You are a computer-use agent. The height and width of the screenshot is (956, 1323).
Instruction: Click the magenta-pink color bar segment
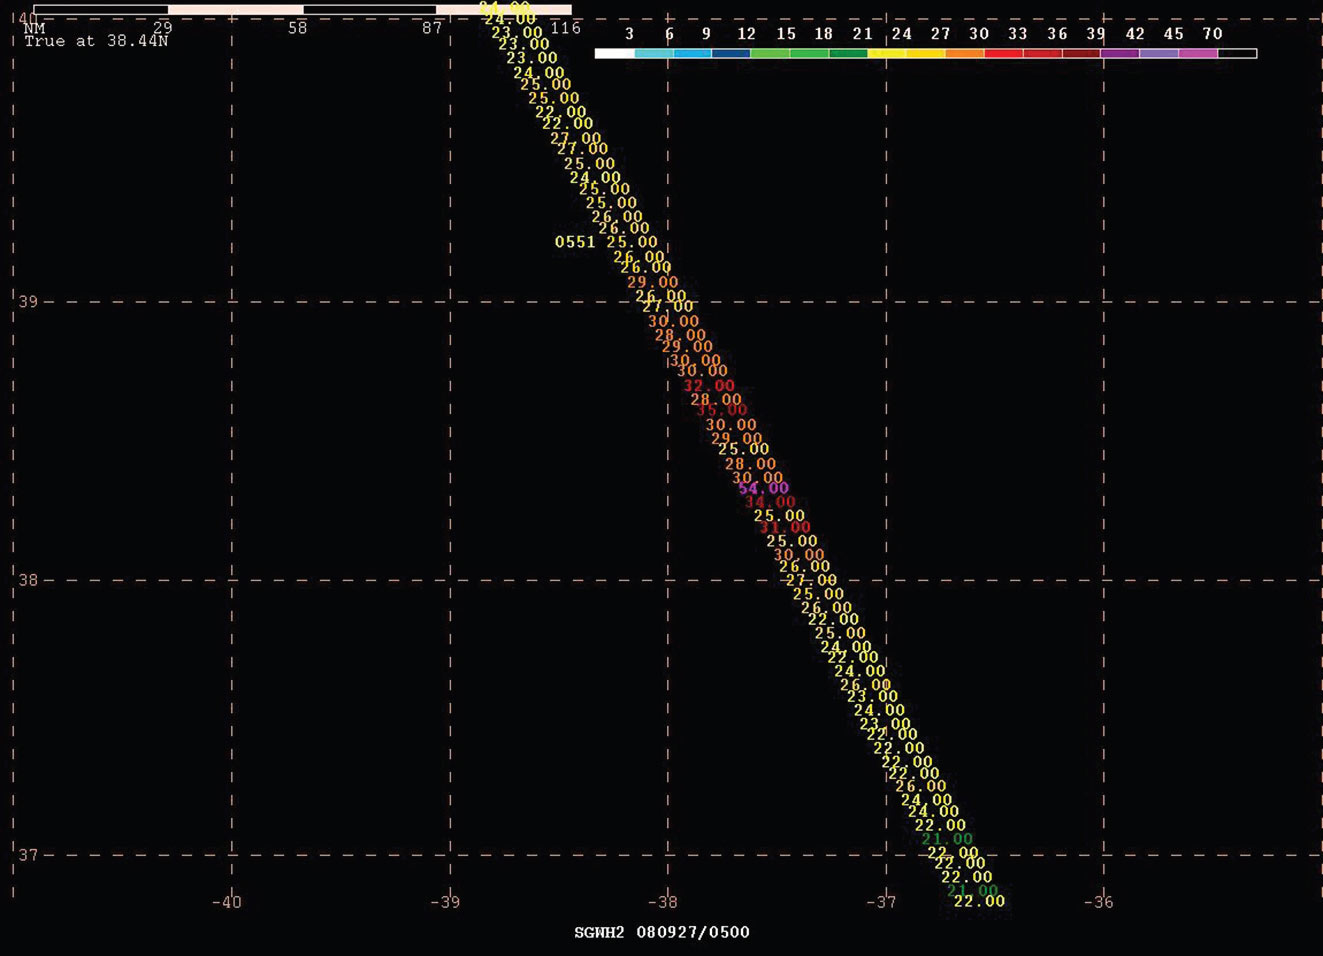point(1198,53)
